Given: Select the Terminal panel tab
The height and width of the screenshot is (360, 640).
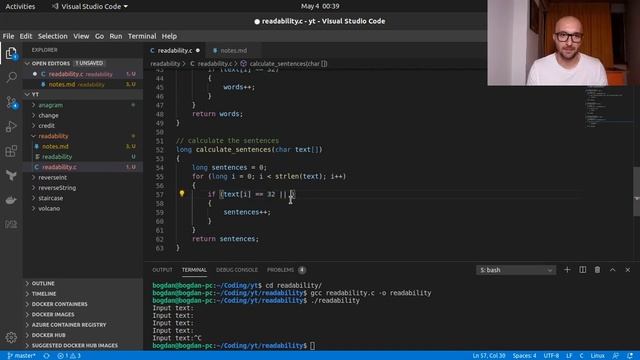Looking at the screenshot, I should 194,270.
